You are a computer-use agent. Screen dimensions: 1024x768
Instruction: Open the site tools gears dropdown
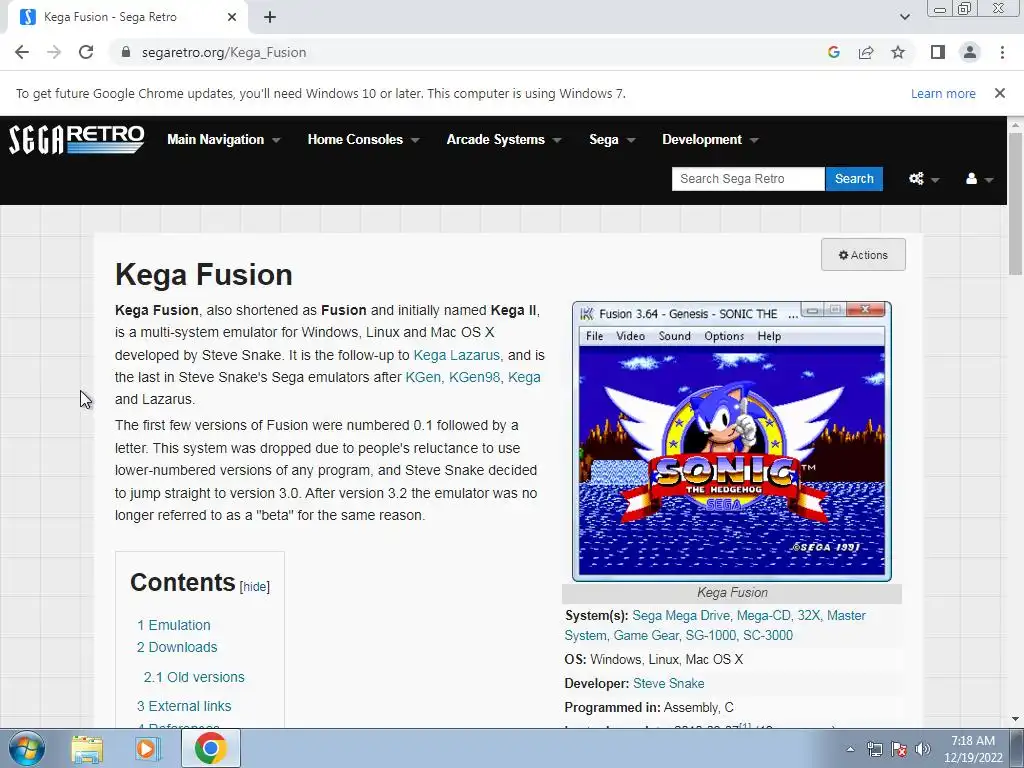(923, 179)
